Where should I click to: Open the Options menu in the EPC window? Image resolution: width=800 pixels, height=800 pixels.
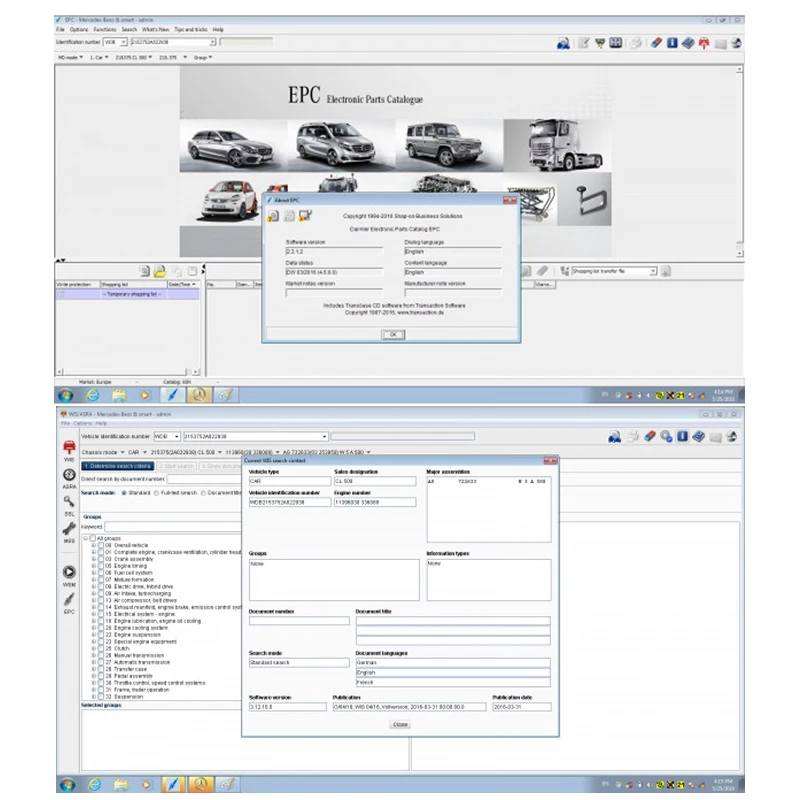(x=79, y=30)
